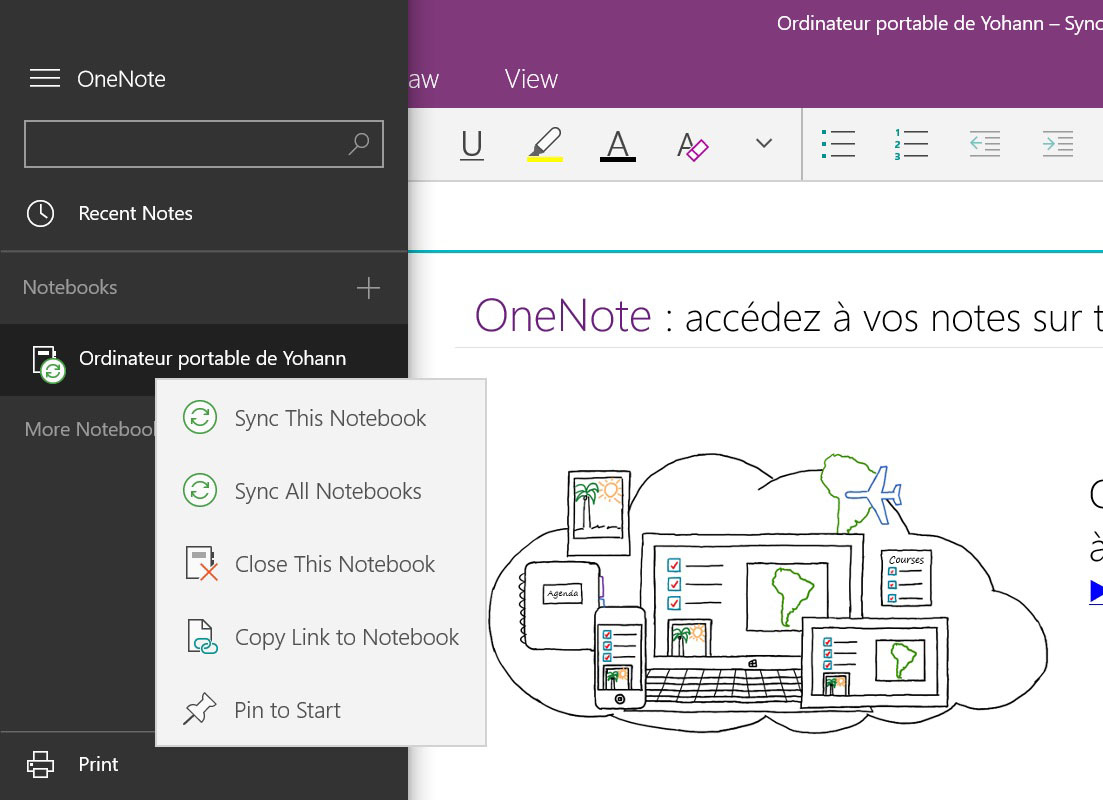Screen dimensions: 1103x800
Task: Choose Sync All Notebooks
Action: 328,491
